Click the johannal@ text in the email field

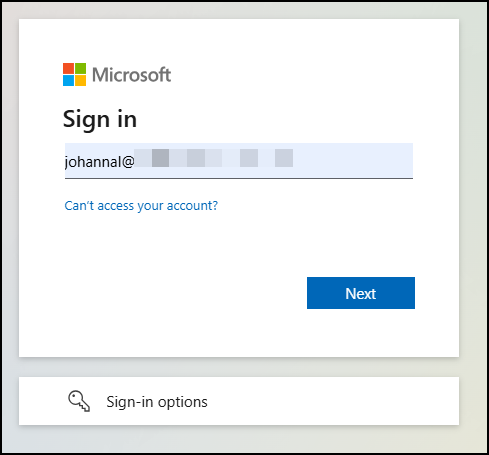[x=99, y=162]
